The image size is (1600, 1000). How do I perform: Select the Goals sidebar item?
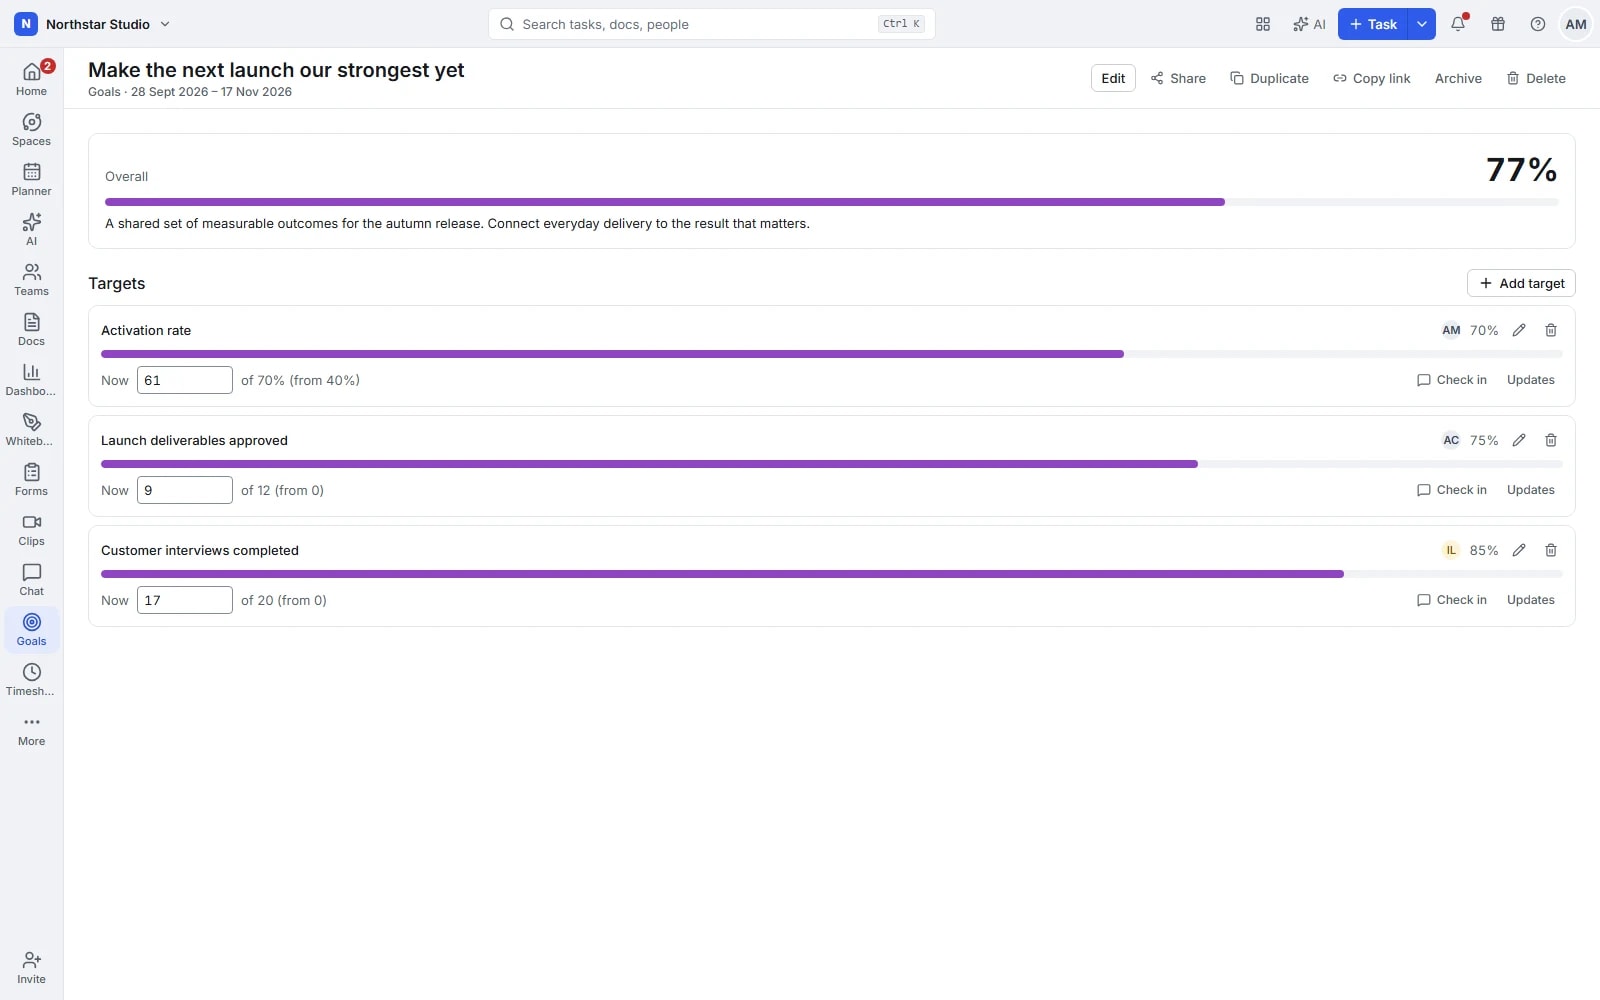tap(31, 629)
